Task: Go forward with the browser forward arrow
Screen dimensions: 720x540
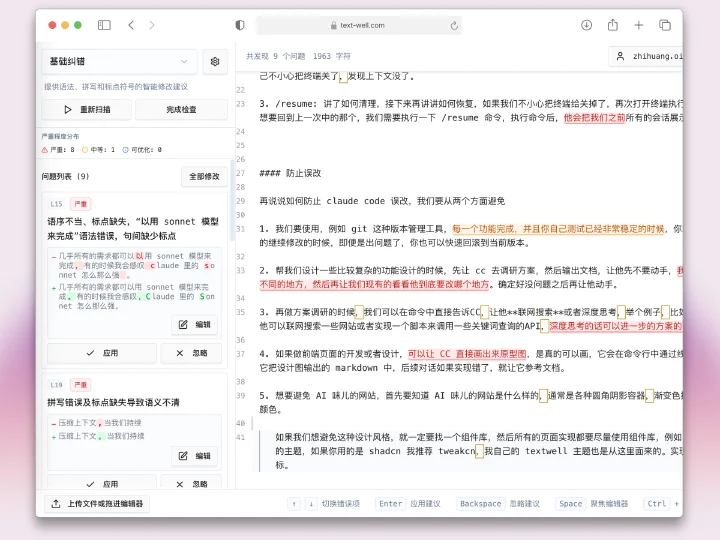Action: coord(152,25)
